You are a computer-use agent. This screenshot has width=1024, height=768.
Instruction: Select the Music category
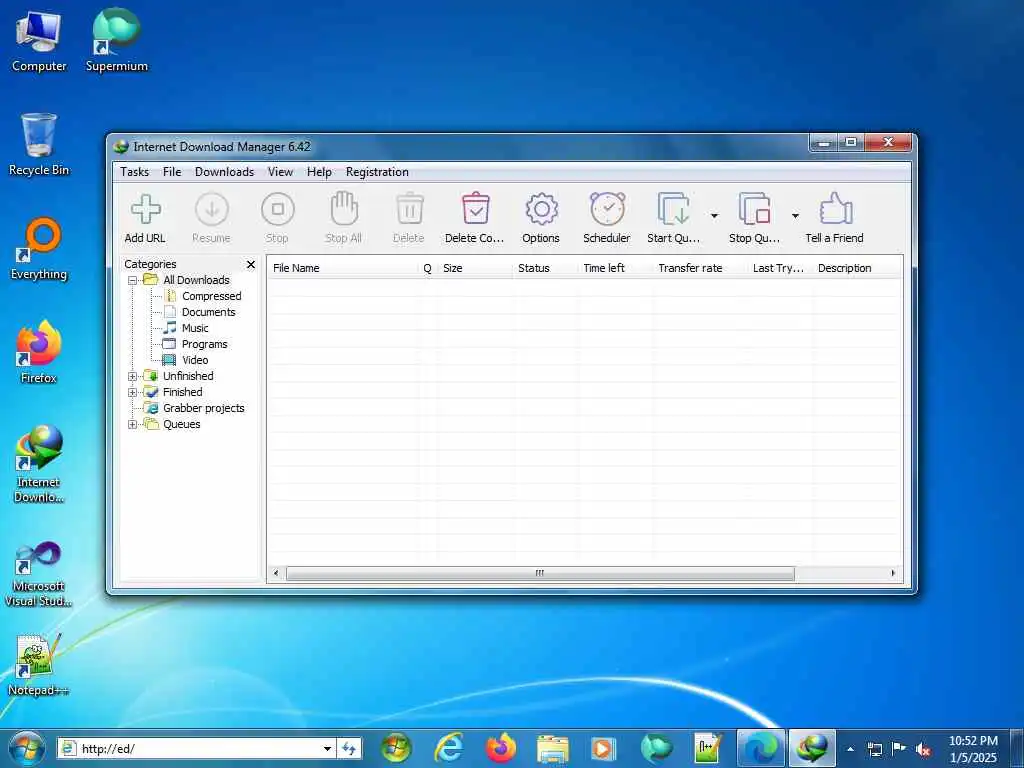(x=195, y=328)
